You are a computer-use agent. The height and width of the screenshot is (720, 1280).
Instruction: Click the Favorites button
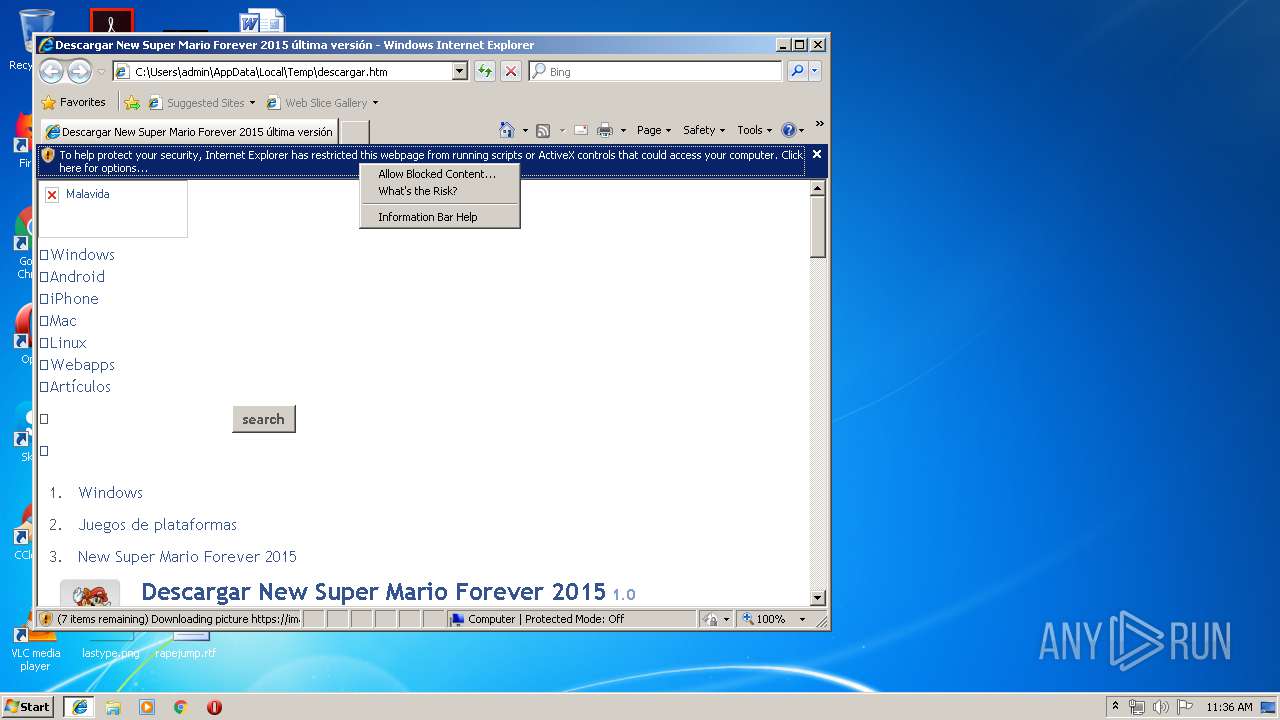click(x=73, y=102)
